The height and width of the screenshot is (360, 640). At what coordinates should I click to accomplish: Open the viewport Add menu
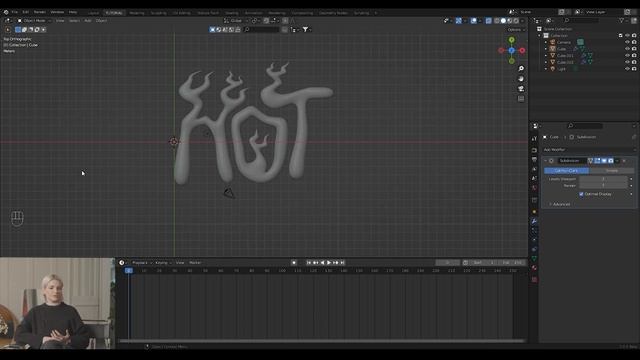pos(88,20)
